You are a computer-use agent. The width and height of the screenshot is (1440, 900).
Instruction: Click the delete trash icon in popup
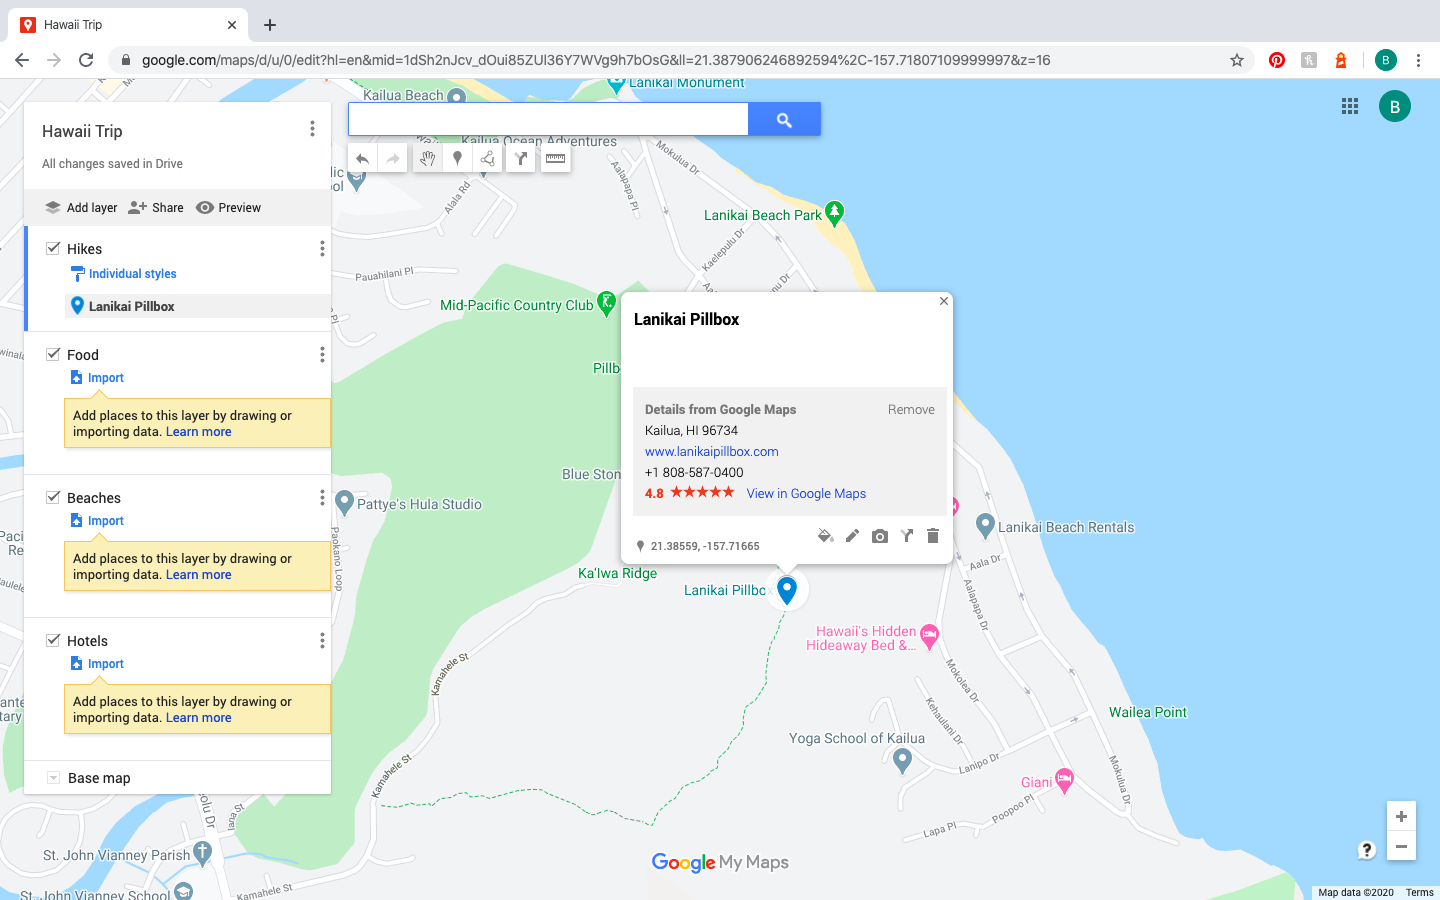coord(933,536)
